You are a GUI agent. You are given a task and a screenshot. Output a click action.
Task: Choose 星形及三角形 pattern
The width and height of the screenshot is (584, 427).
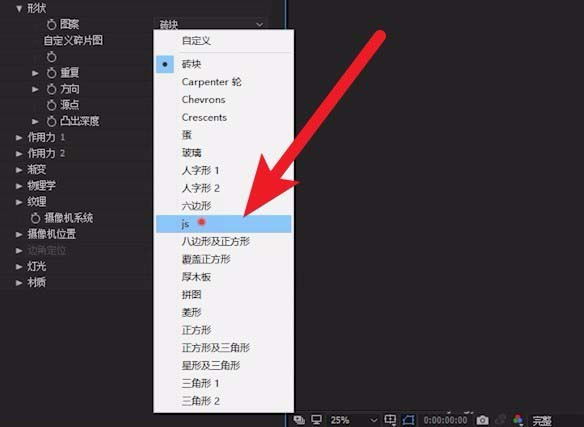(223, 366)
